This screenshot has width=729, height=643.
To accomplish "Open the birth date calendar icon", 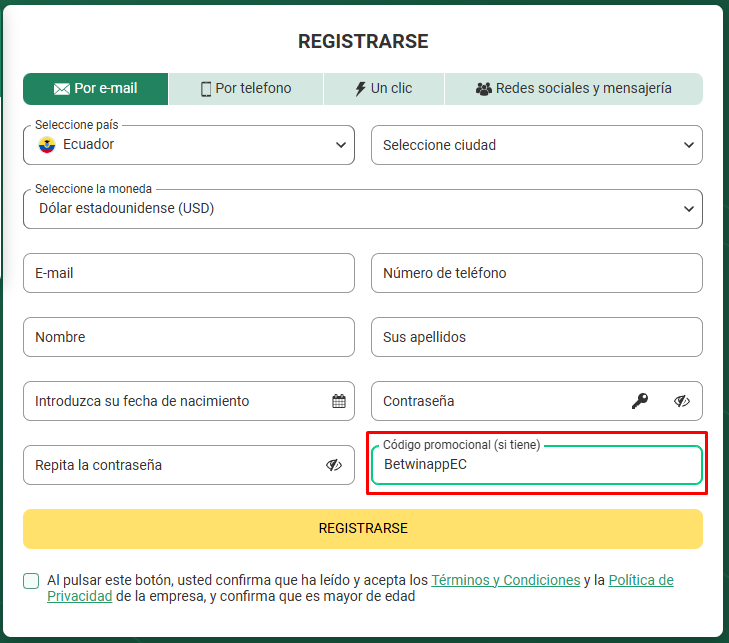I will (339, 401).
